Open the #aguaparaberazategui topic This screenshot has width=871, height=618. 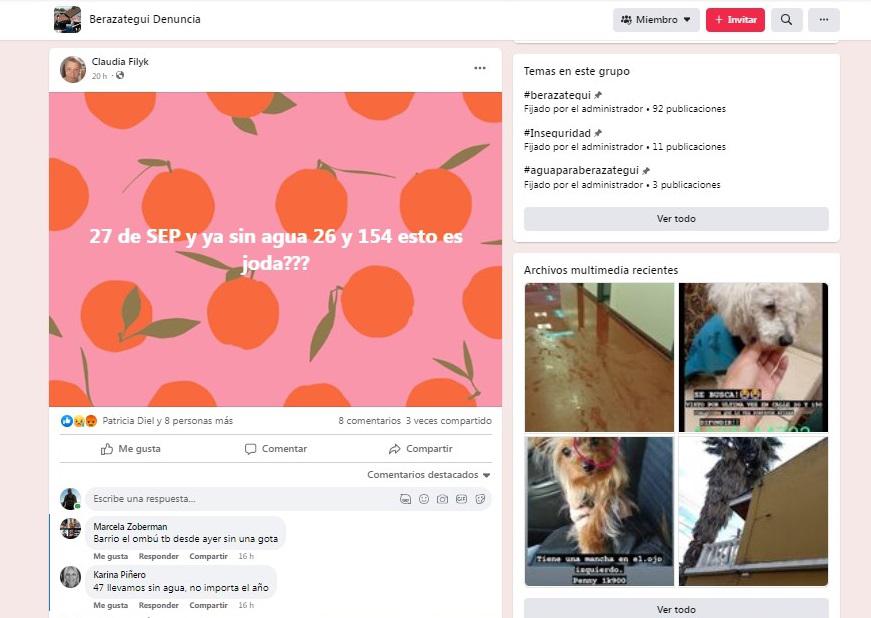tap(581, 171)
